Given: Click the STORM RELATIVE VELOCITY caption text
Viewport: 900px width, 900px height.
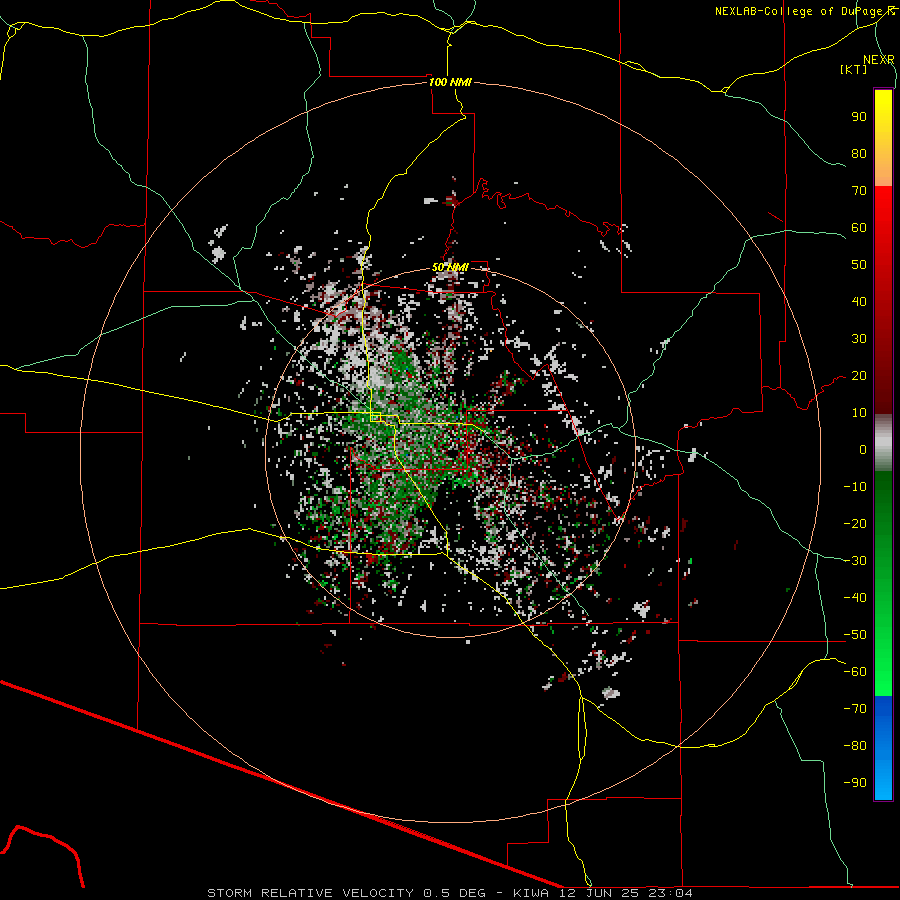Looking at the screenshot, I should pos(310,893).
